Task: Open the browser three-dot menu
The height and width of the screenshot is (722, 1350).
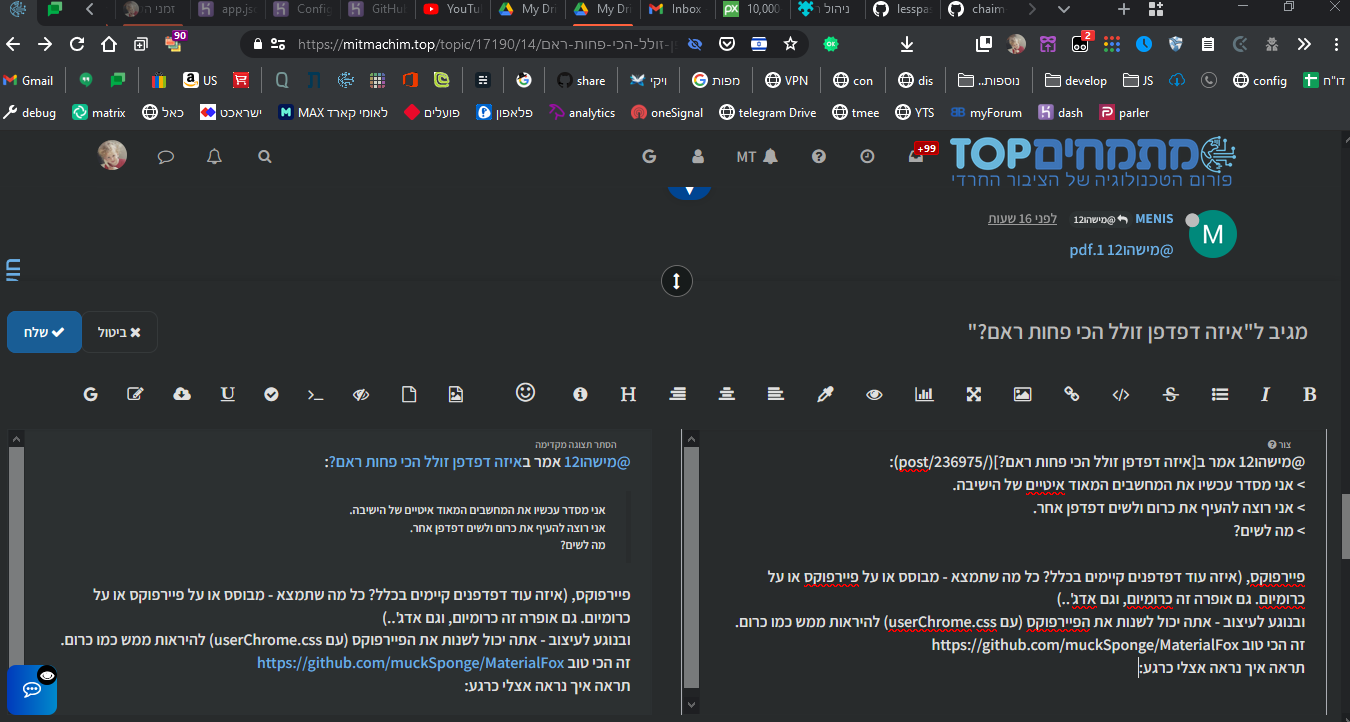Action: pyautogui.click(x=1336, y=44)
